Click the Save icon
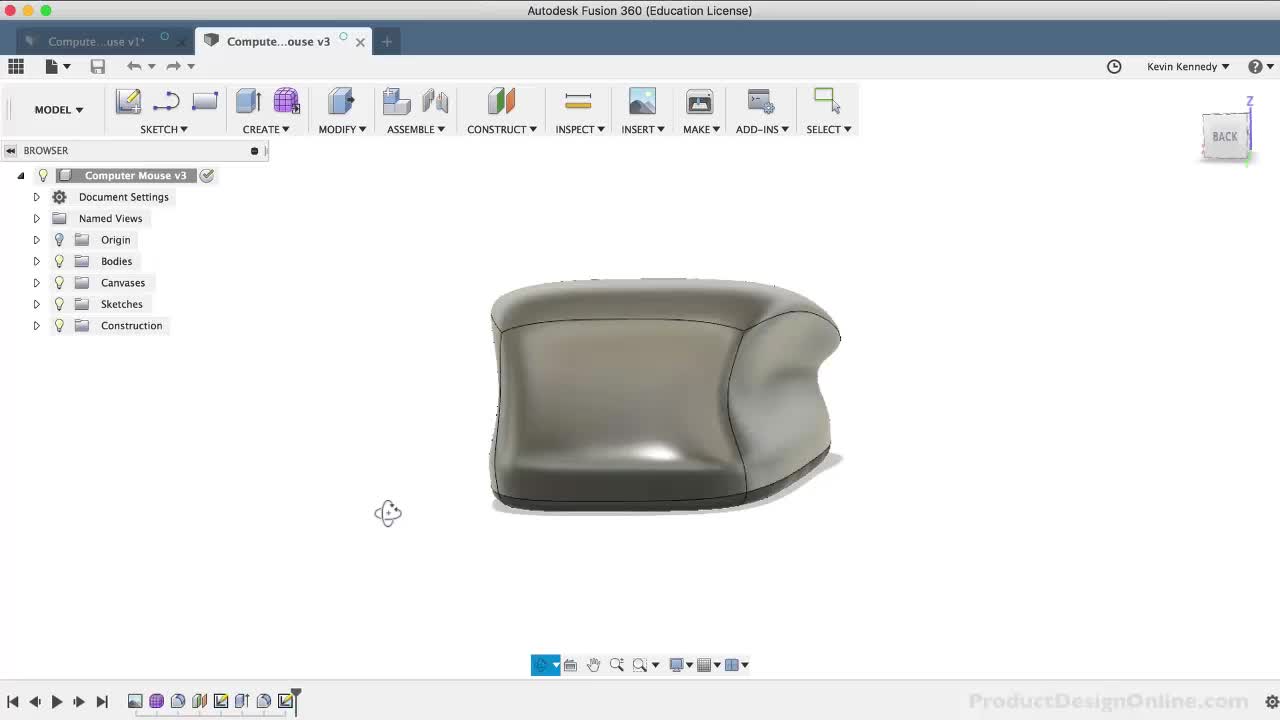Screen dimensions: 1280x720 [97, 66]
